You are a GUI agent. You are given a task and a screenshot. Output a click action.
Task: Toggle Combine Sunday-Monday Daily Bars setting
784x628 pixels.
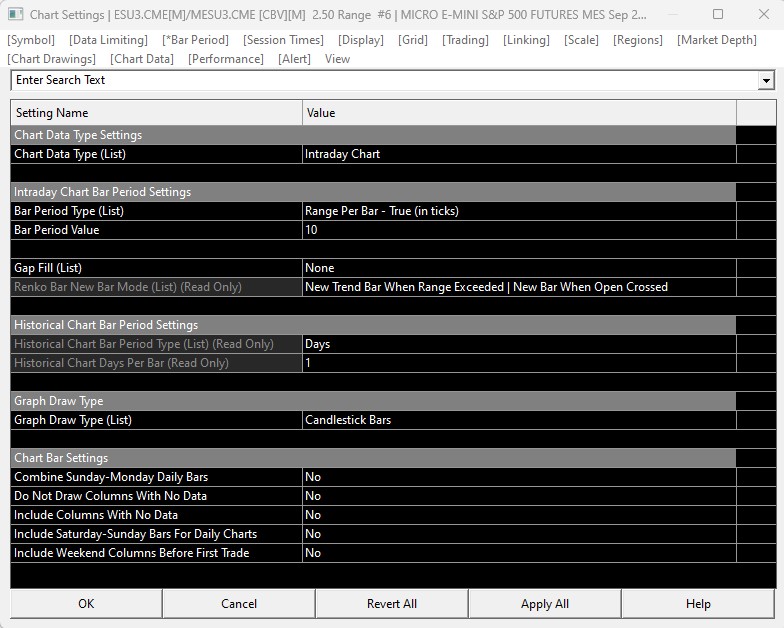(x=518, y=477)
